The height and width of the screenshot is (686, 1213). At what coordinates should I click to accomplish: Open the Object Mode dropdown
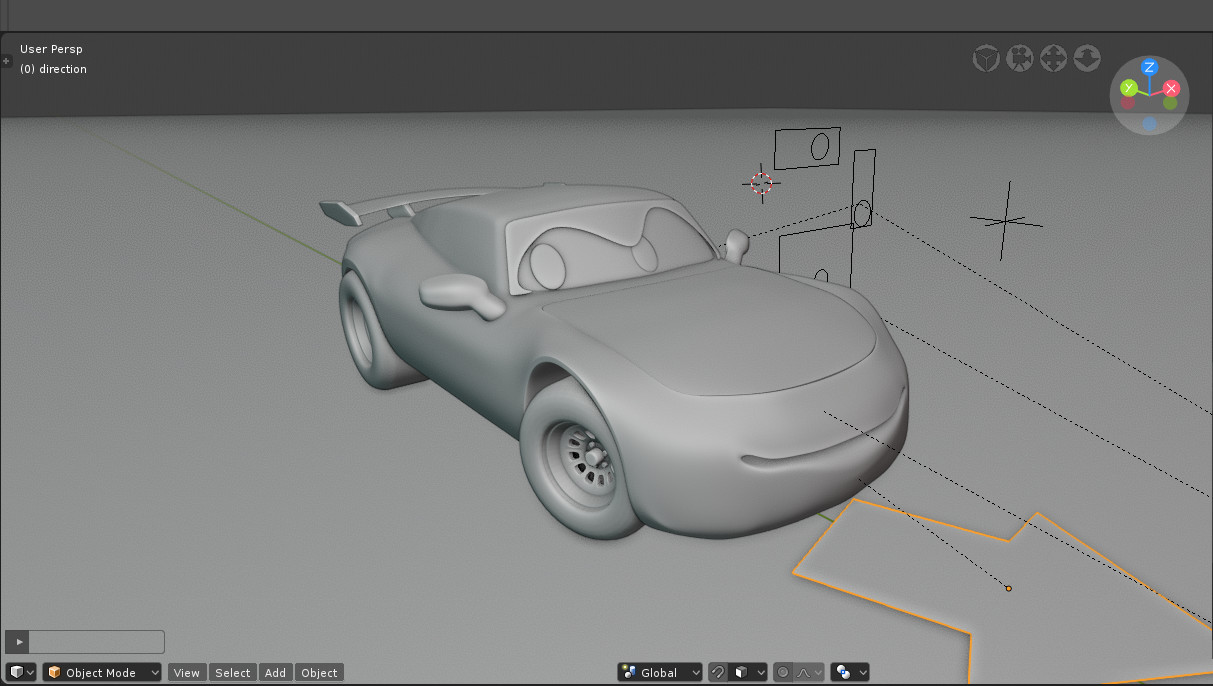point(102,673)
